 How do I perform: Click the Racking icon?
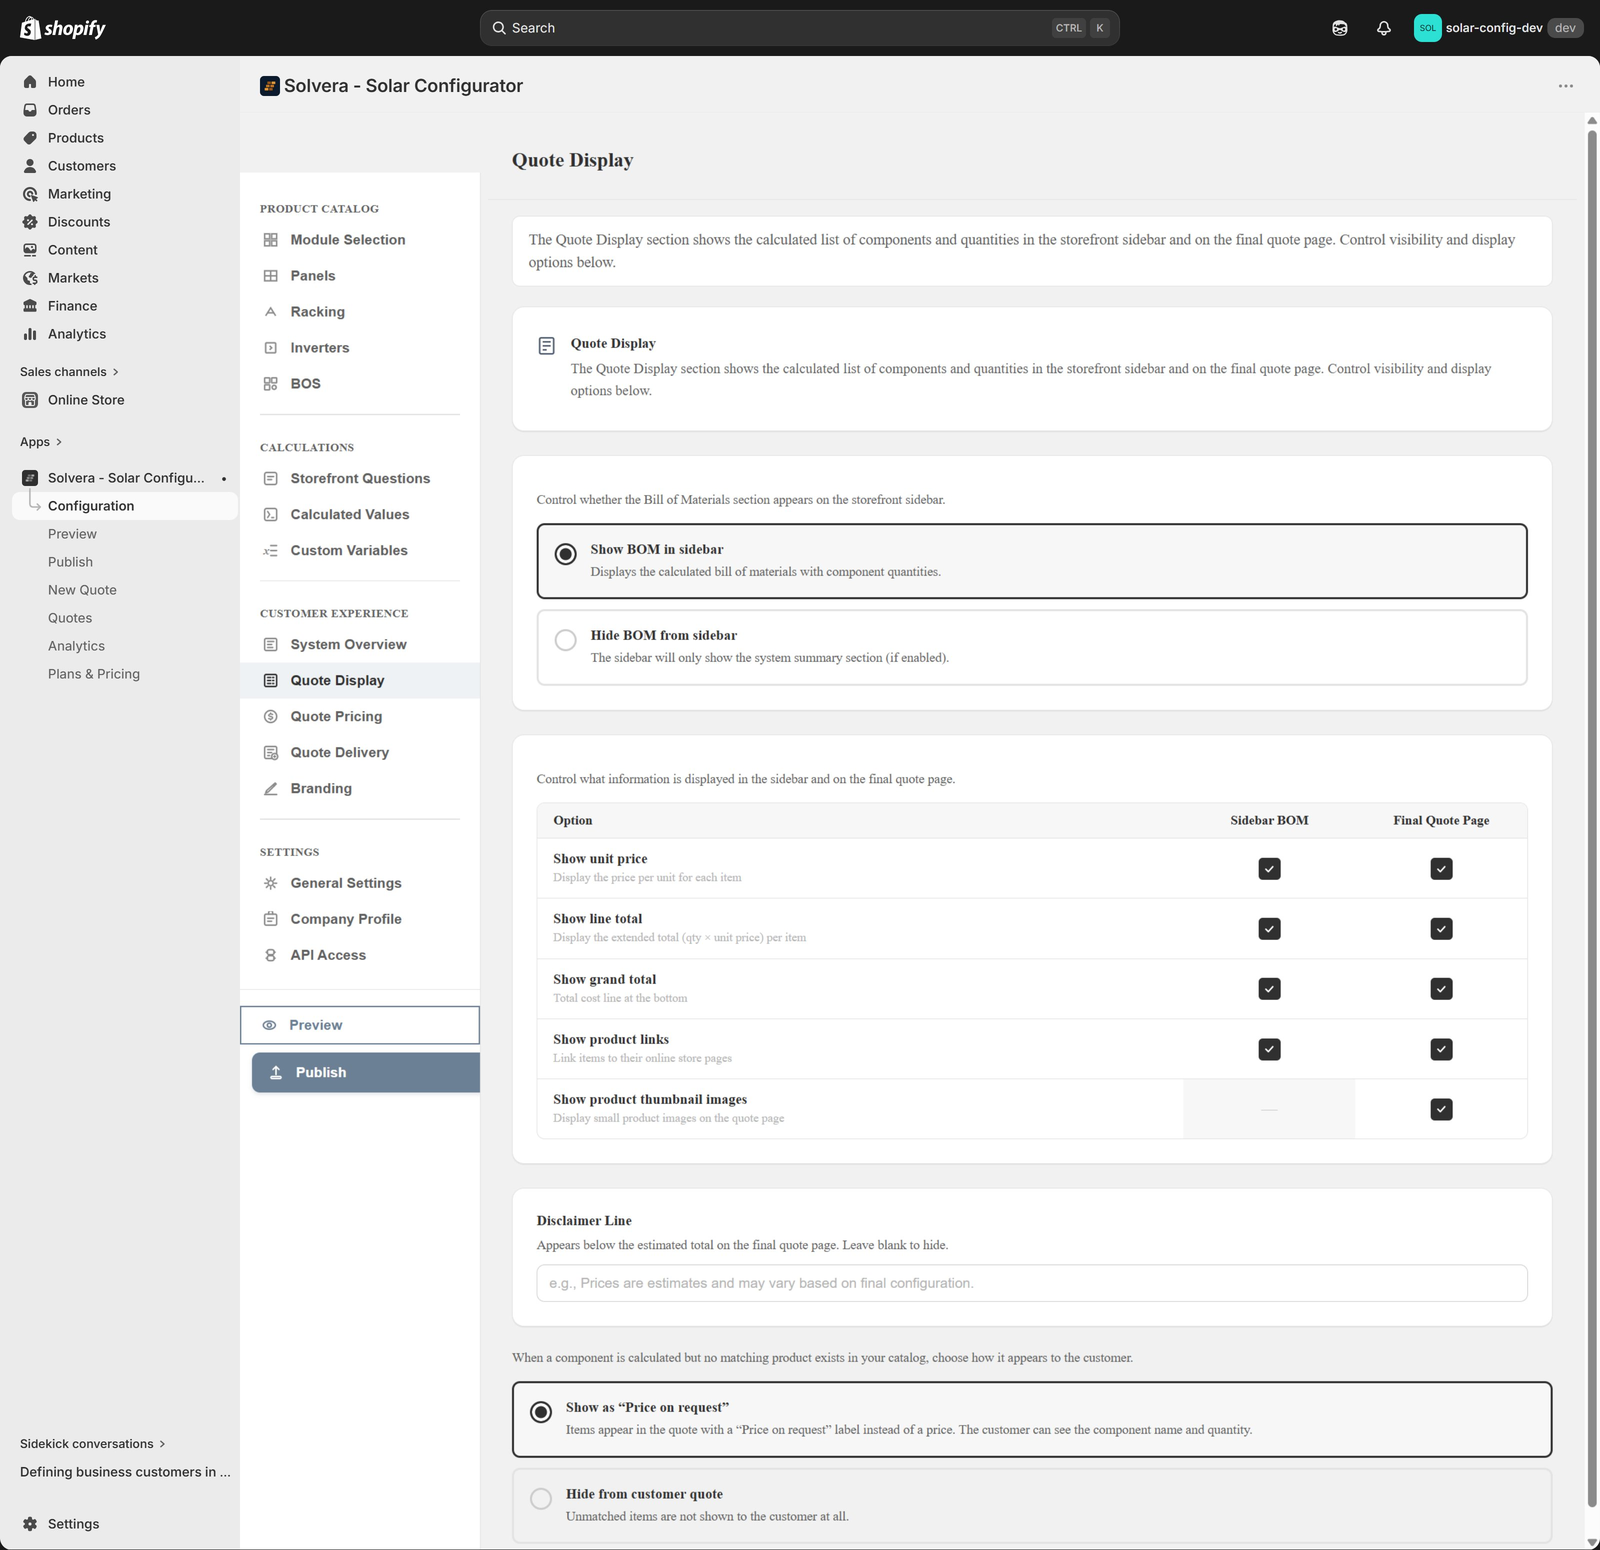click(270, 312)
